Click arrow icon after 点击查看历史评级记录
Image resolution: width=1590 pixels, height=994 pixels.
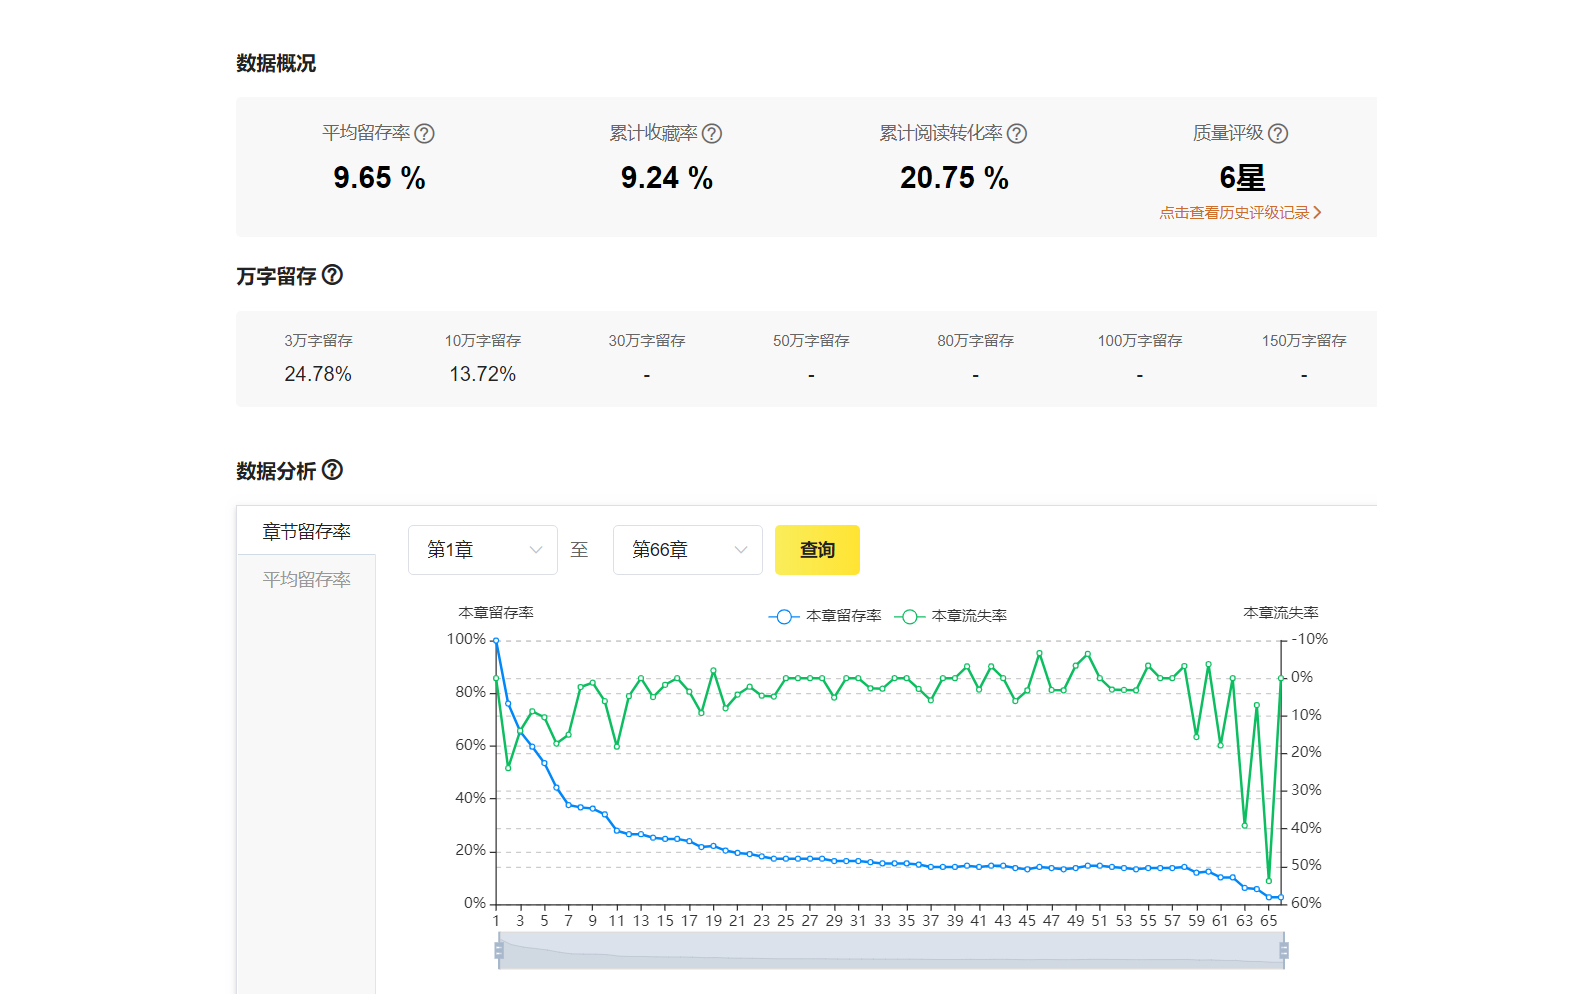pyautogui.click(x=1318, y=212)
